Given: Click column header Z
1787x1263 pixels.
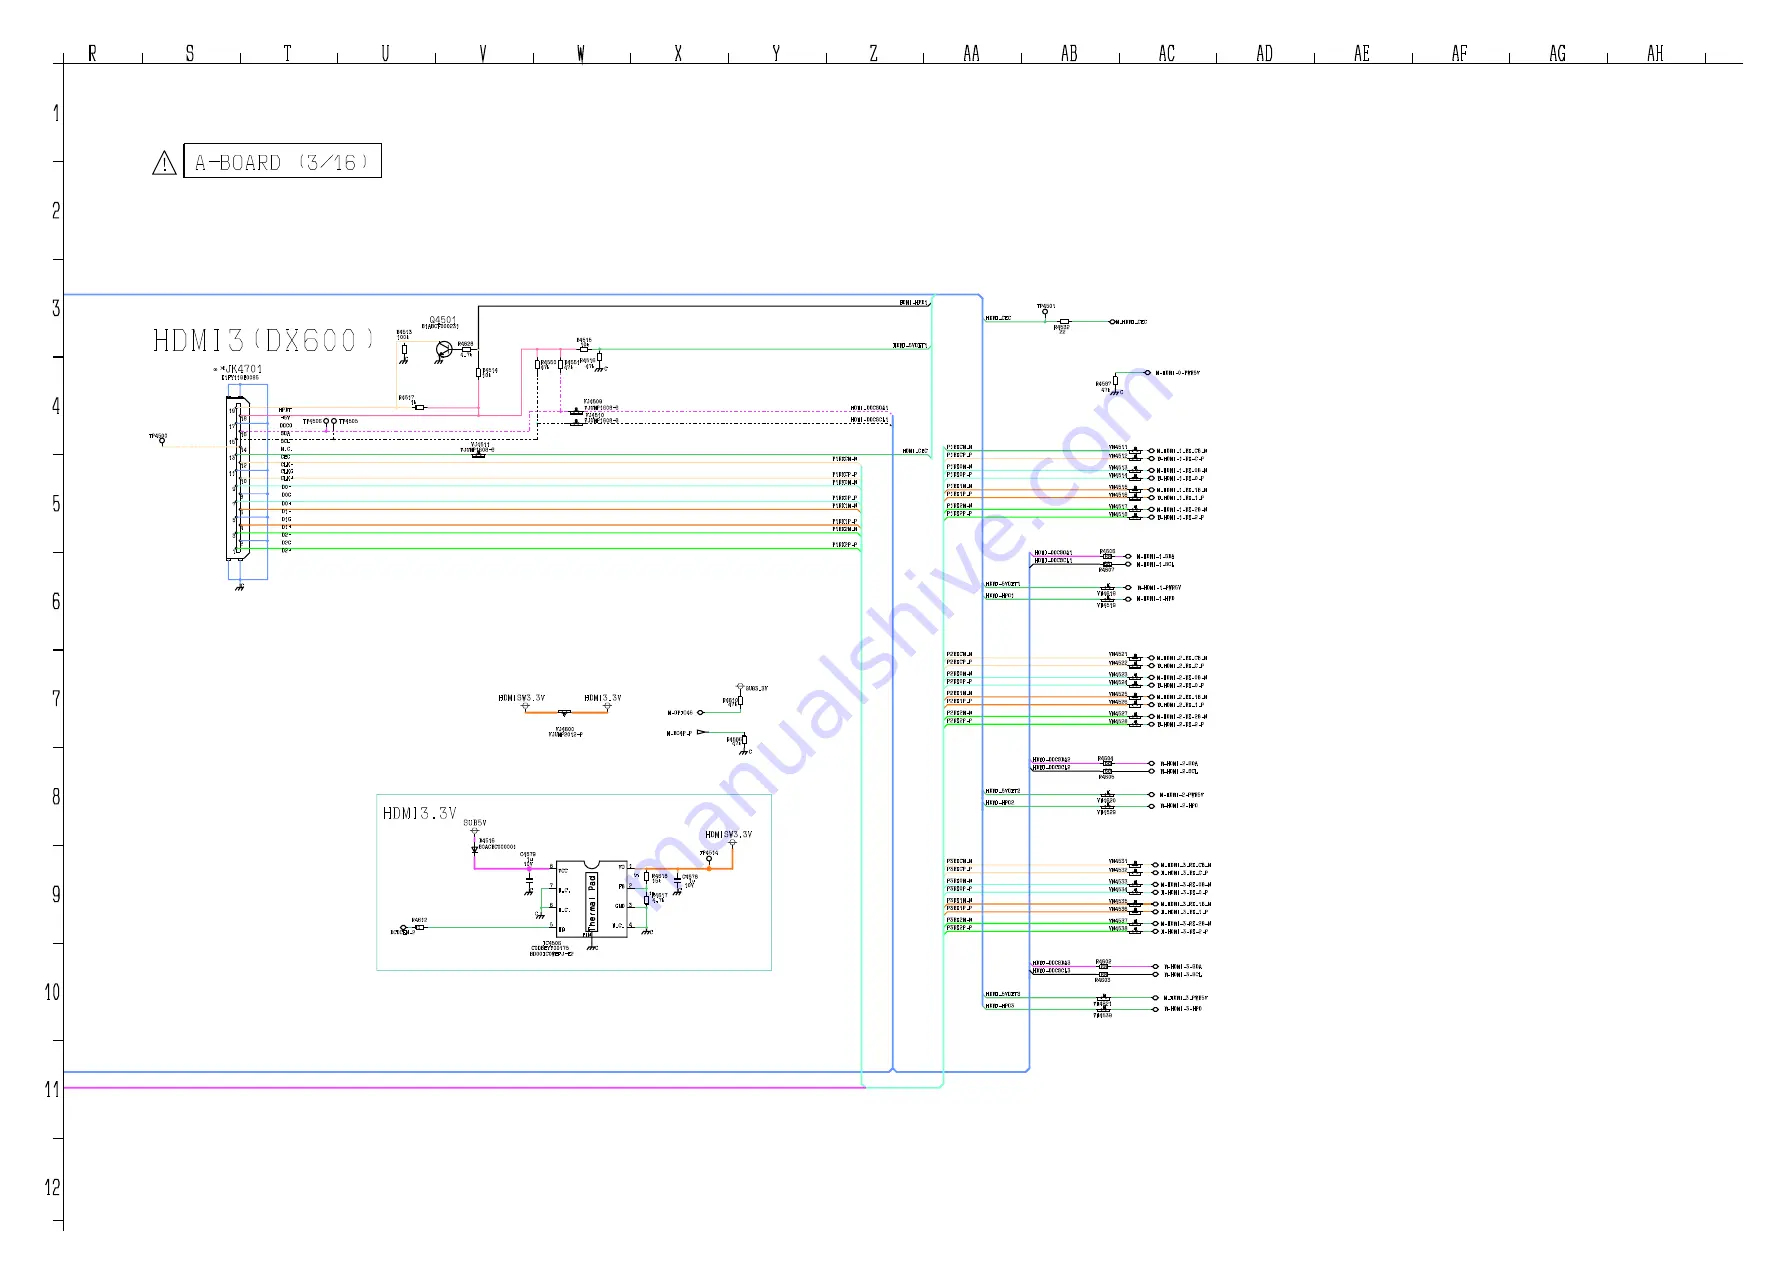Looking at the screenshot, I should tap(874, 53).
